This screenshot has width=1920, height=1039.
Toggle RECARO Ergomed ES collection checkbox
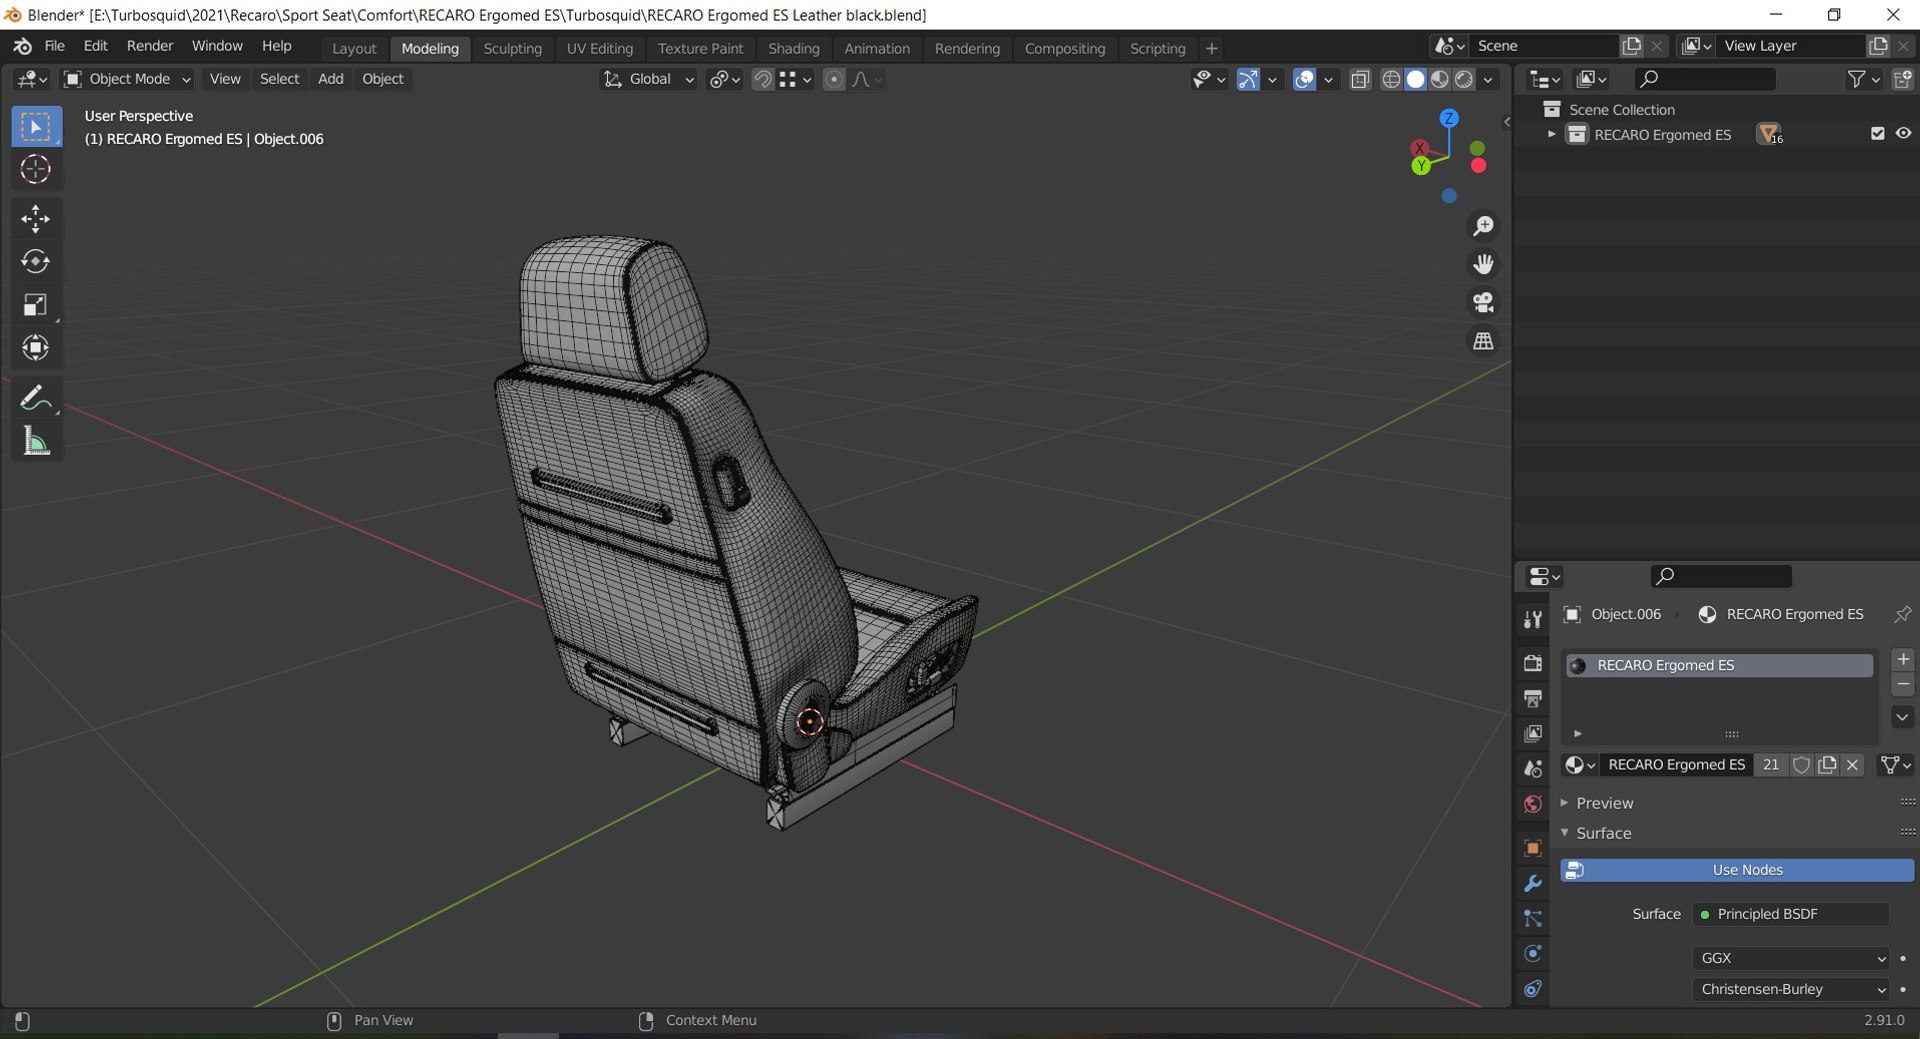(1877, 134)
